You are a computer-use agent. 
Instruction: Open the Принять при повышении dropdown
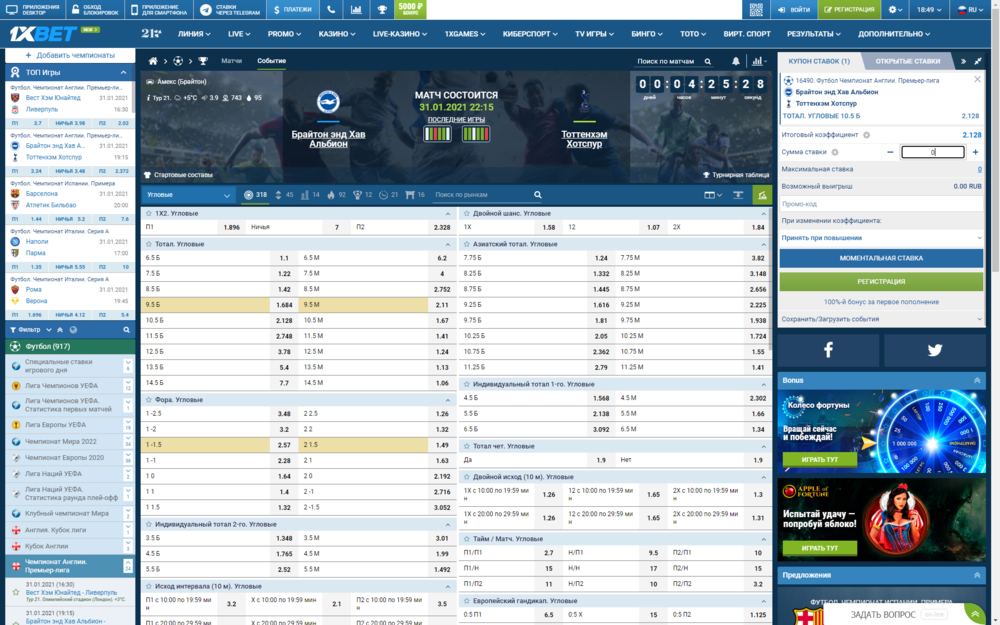tap(881, 238)
